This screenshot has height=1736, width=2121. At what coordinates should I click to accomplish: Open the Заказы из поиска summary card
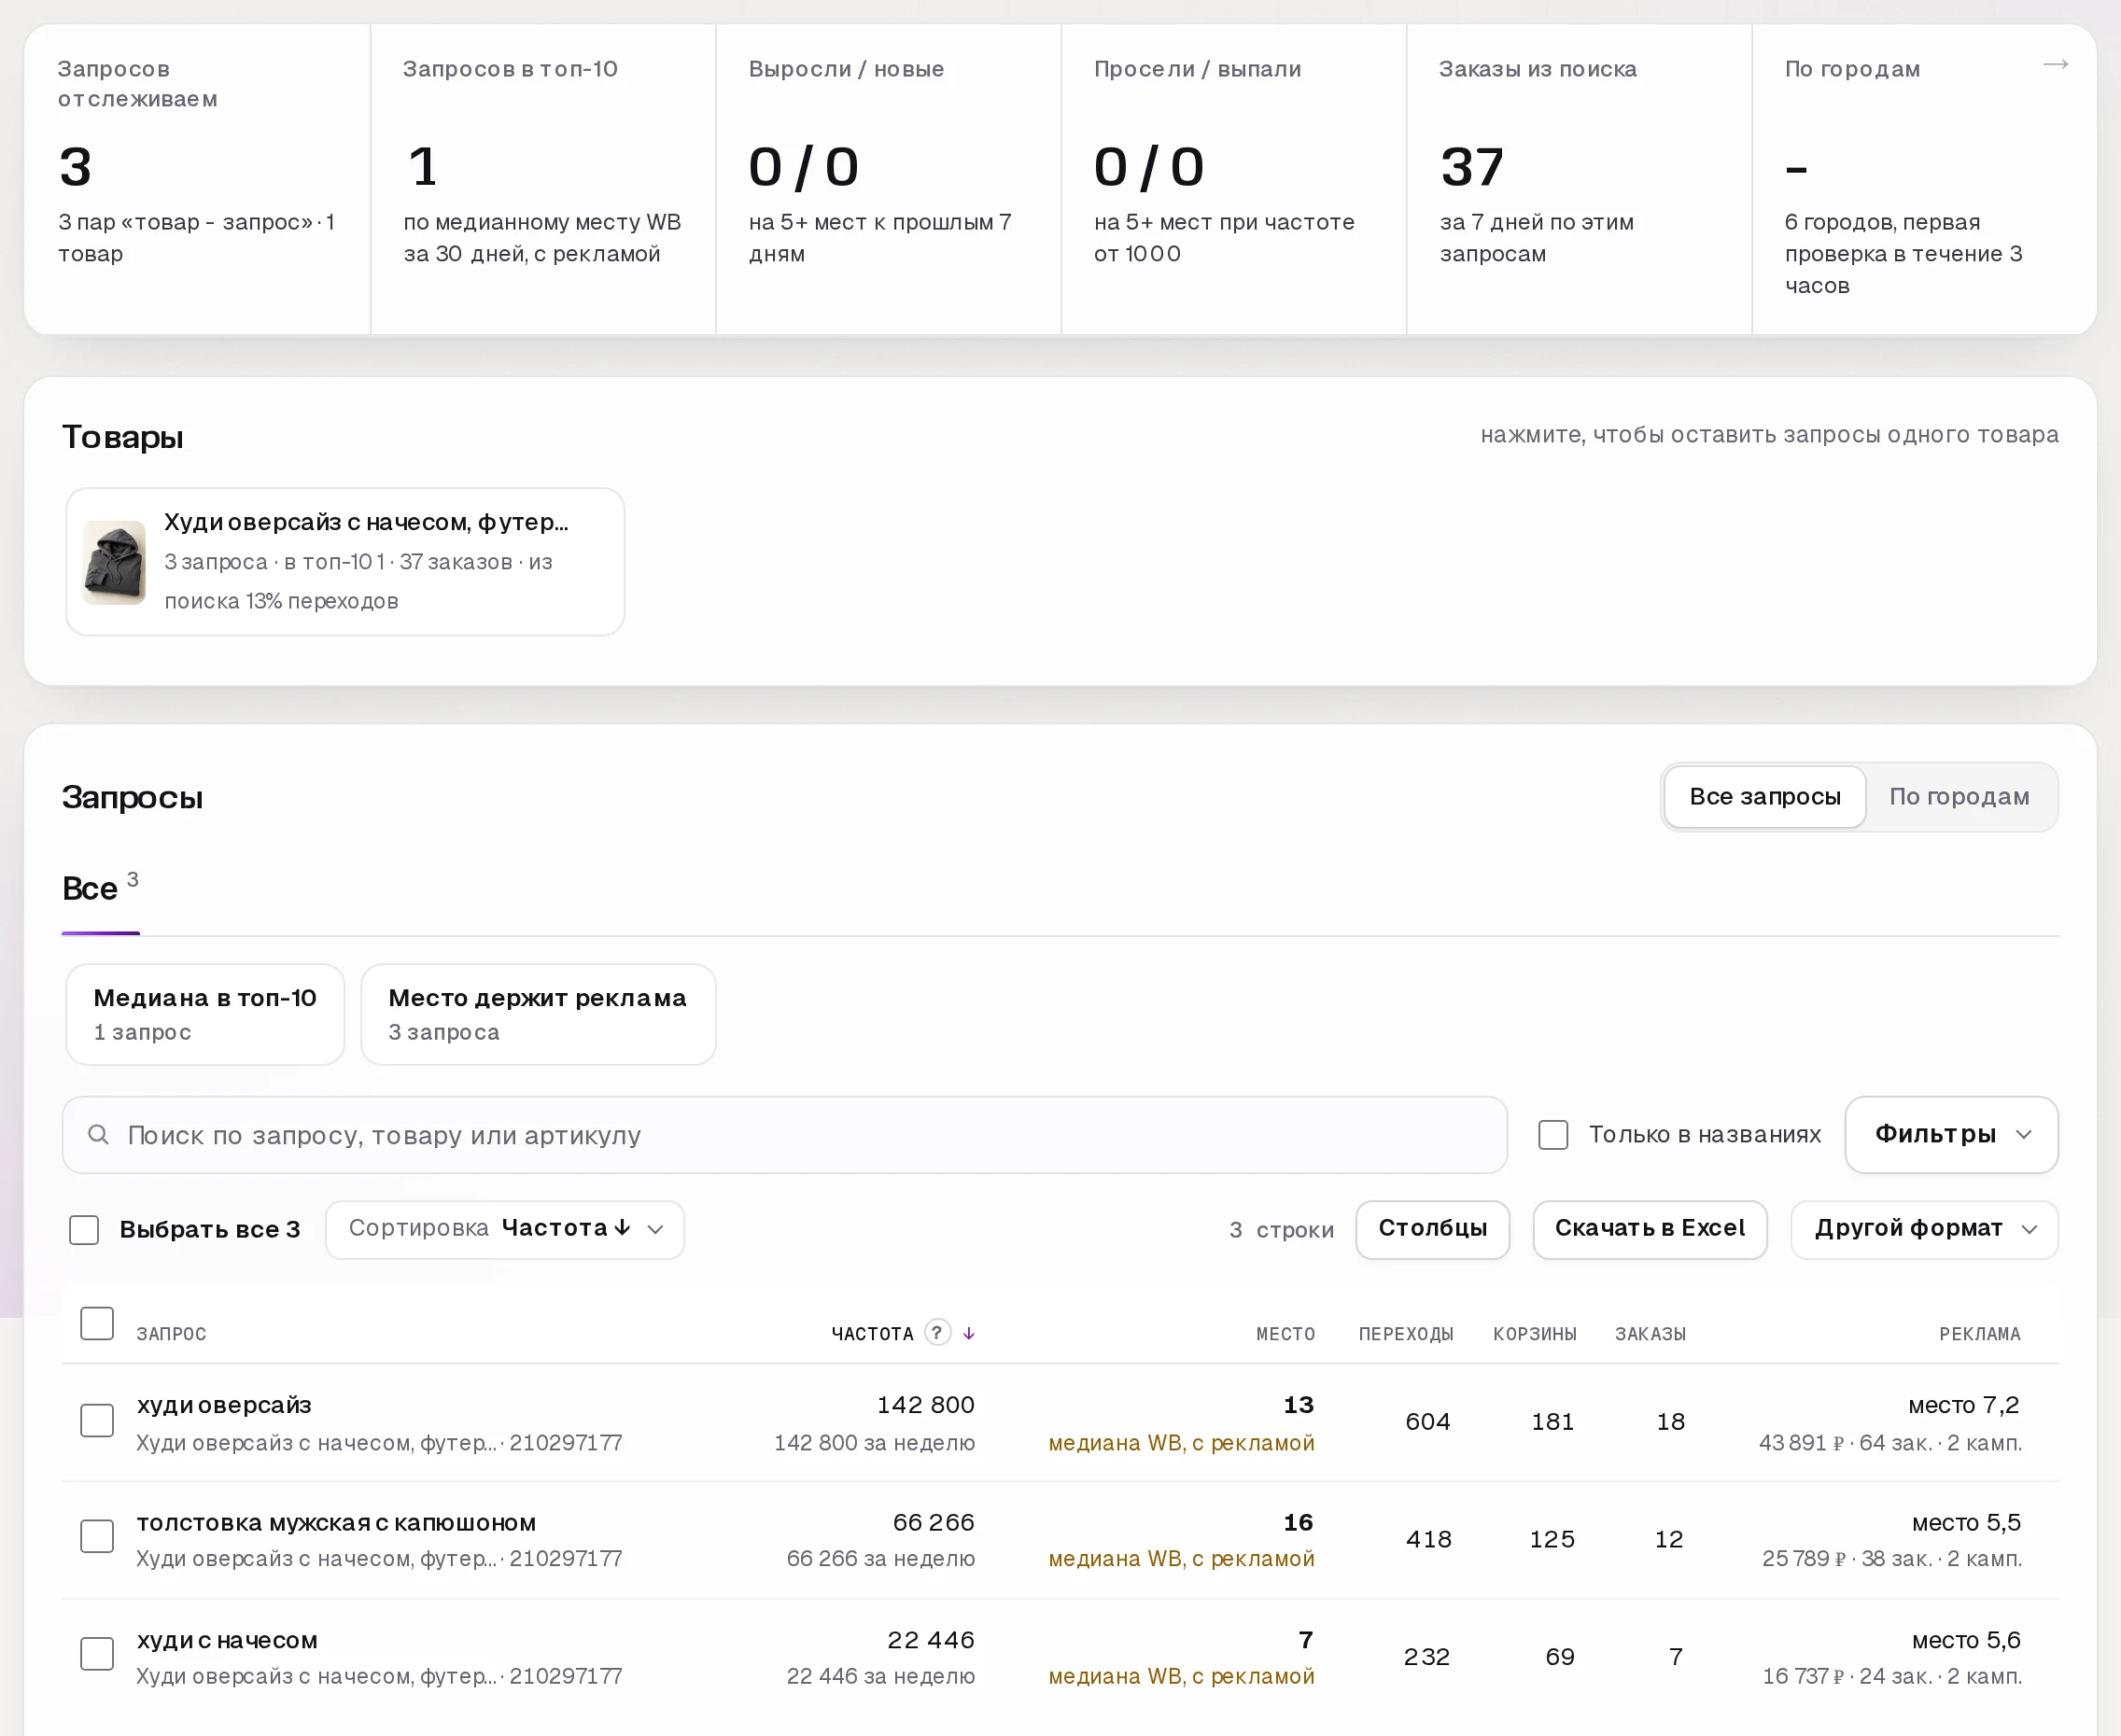coord(1579,179)
